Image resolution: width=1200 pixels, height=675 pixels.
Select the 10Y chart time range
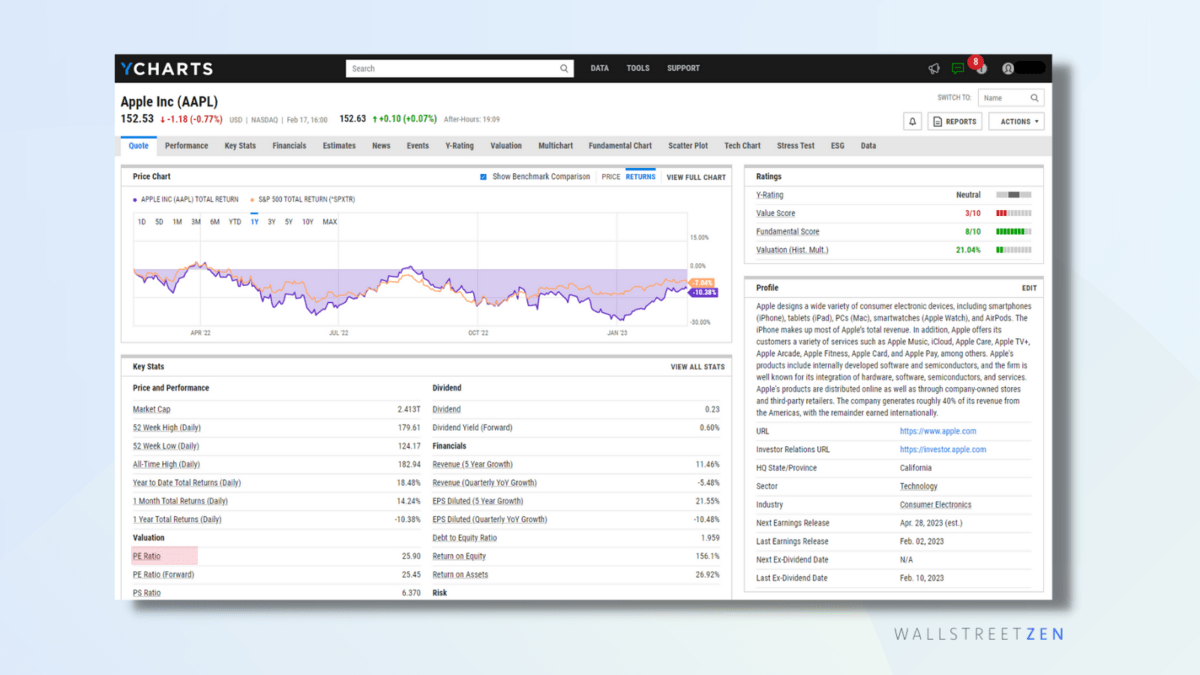[x=307, y=222]
